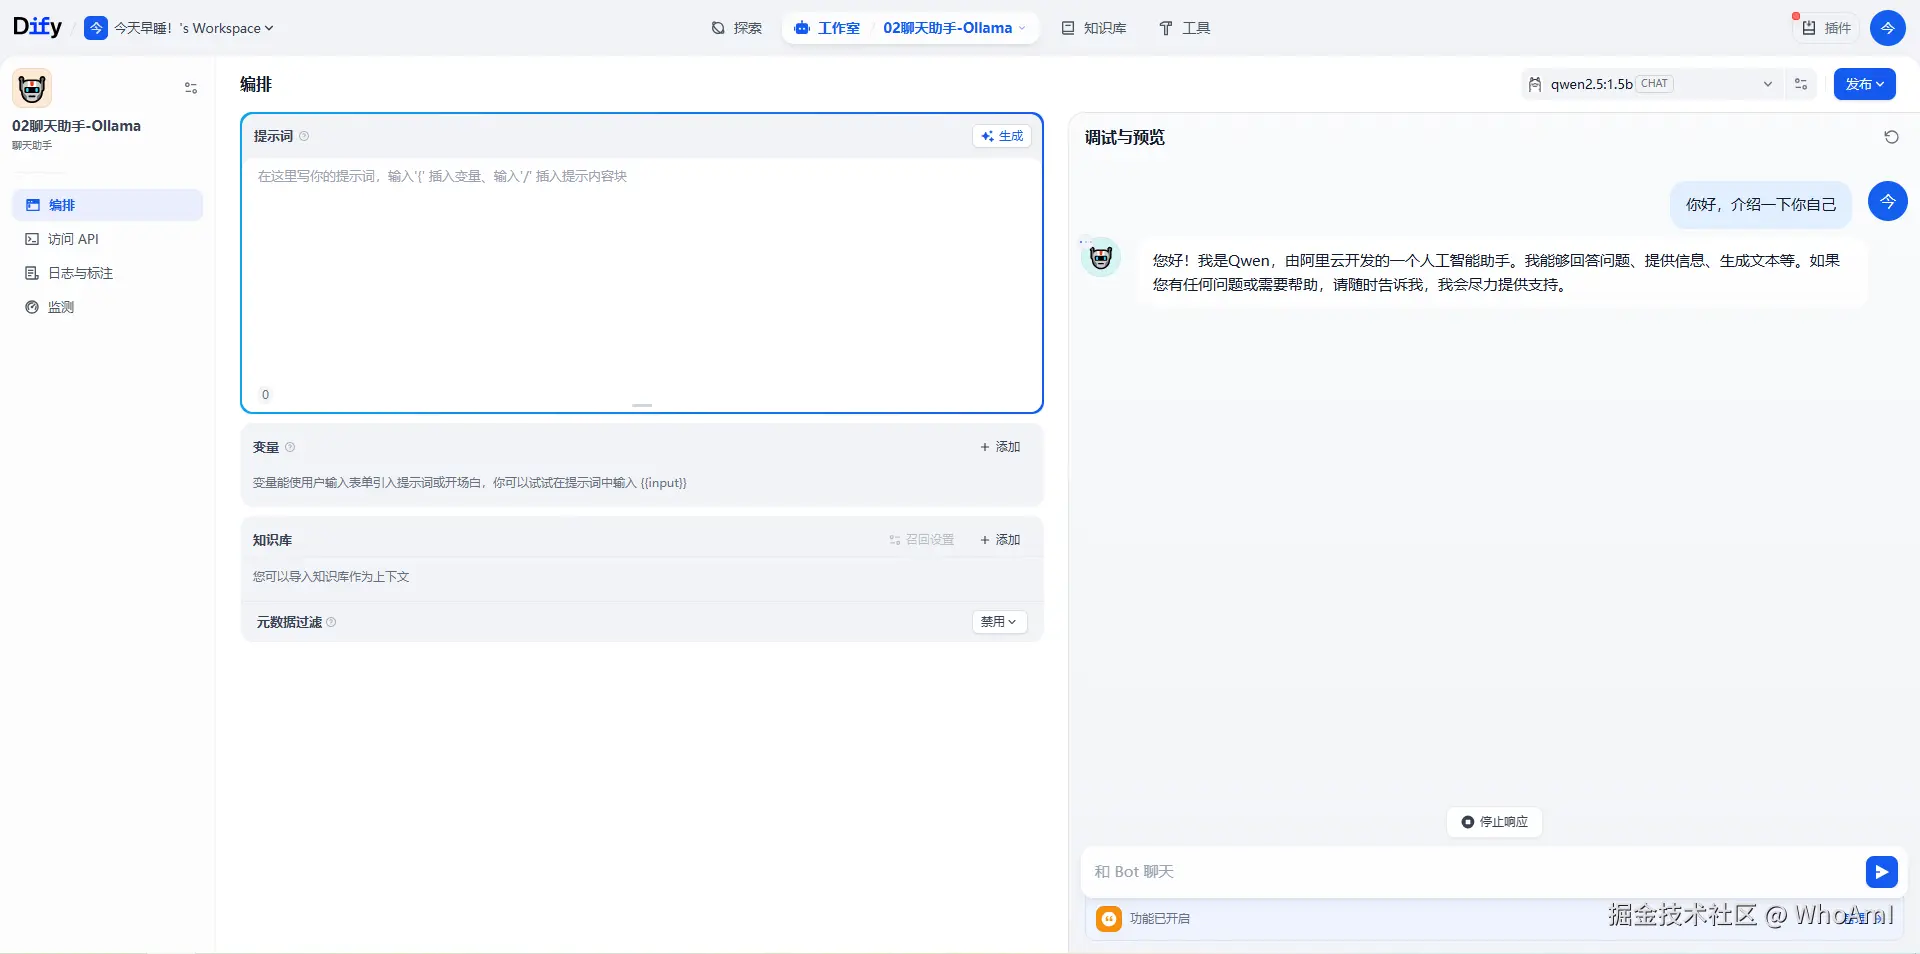Open 日志与标注 in the sidebar
The image size is (1920, 954).
point(107,273)
